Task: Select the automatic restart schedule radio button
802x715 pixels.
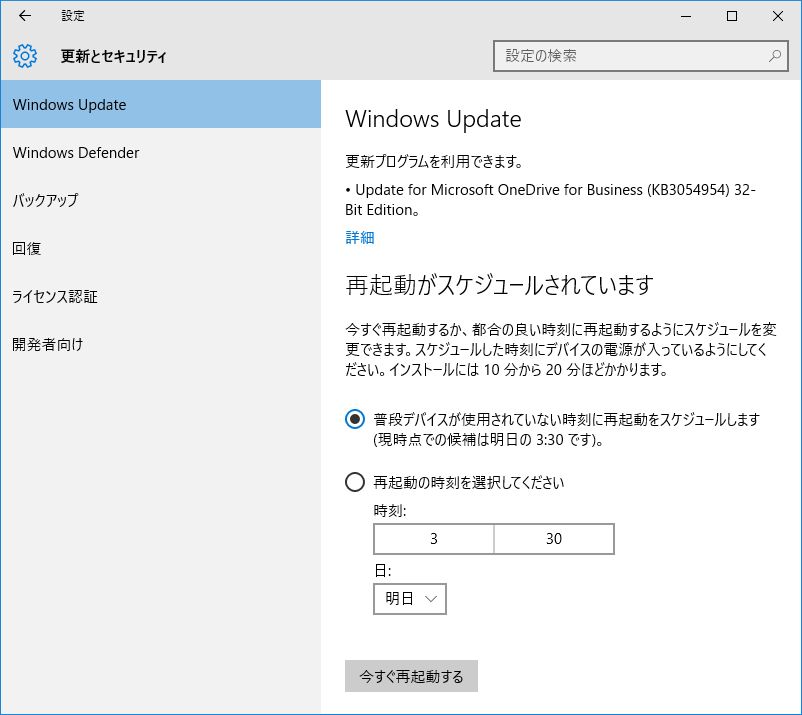Action: point(355,419)
